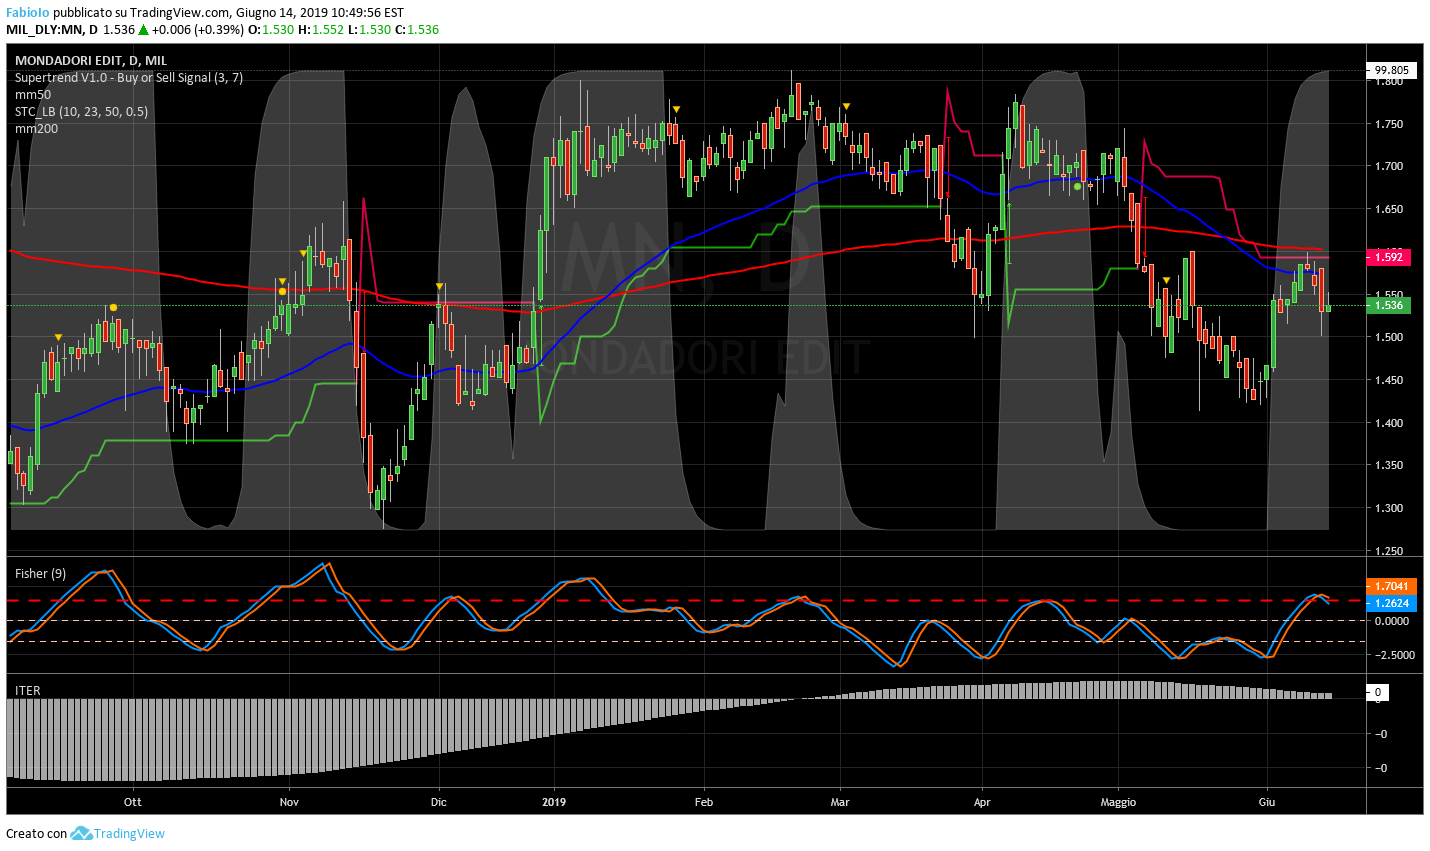Click the green up-arrow price change icon
This screenshot has width=1430, height=851.
point(144,30)
